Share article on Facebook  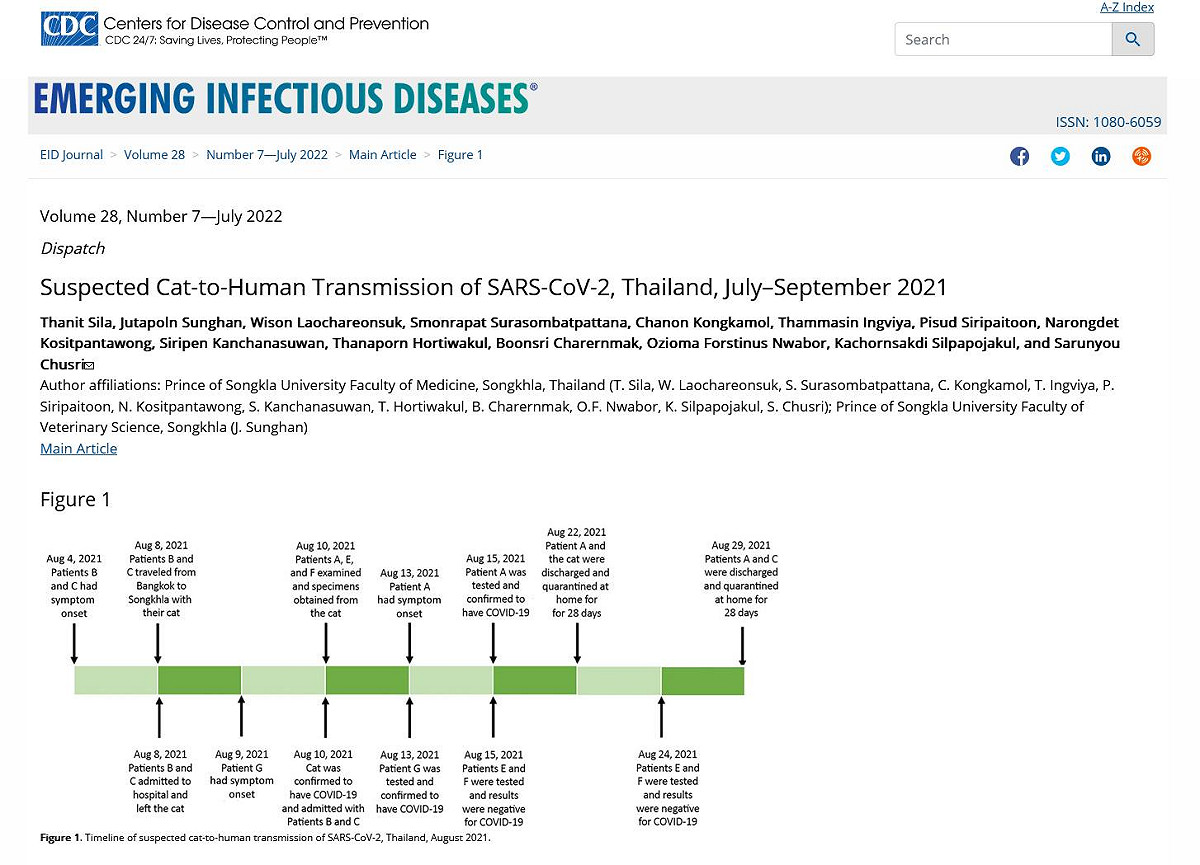point(1019,156)
